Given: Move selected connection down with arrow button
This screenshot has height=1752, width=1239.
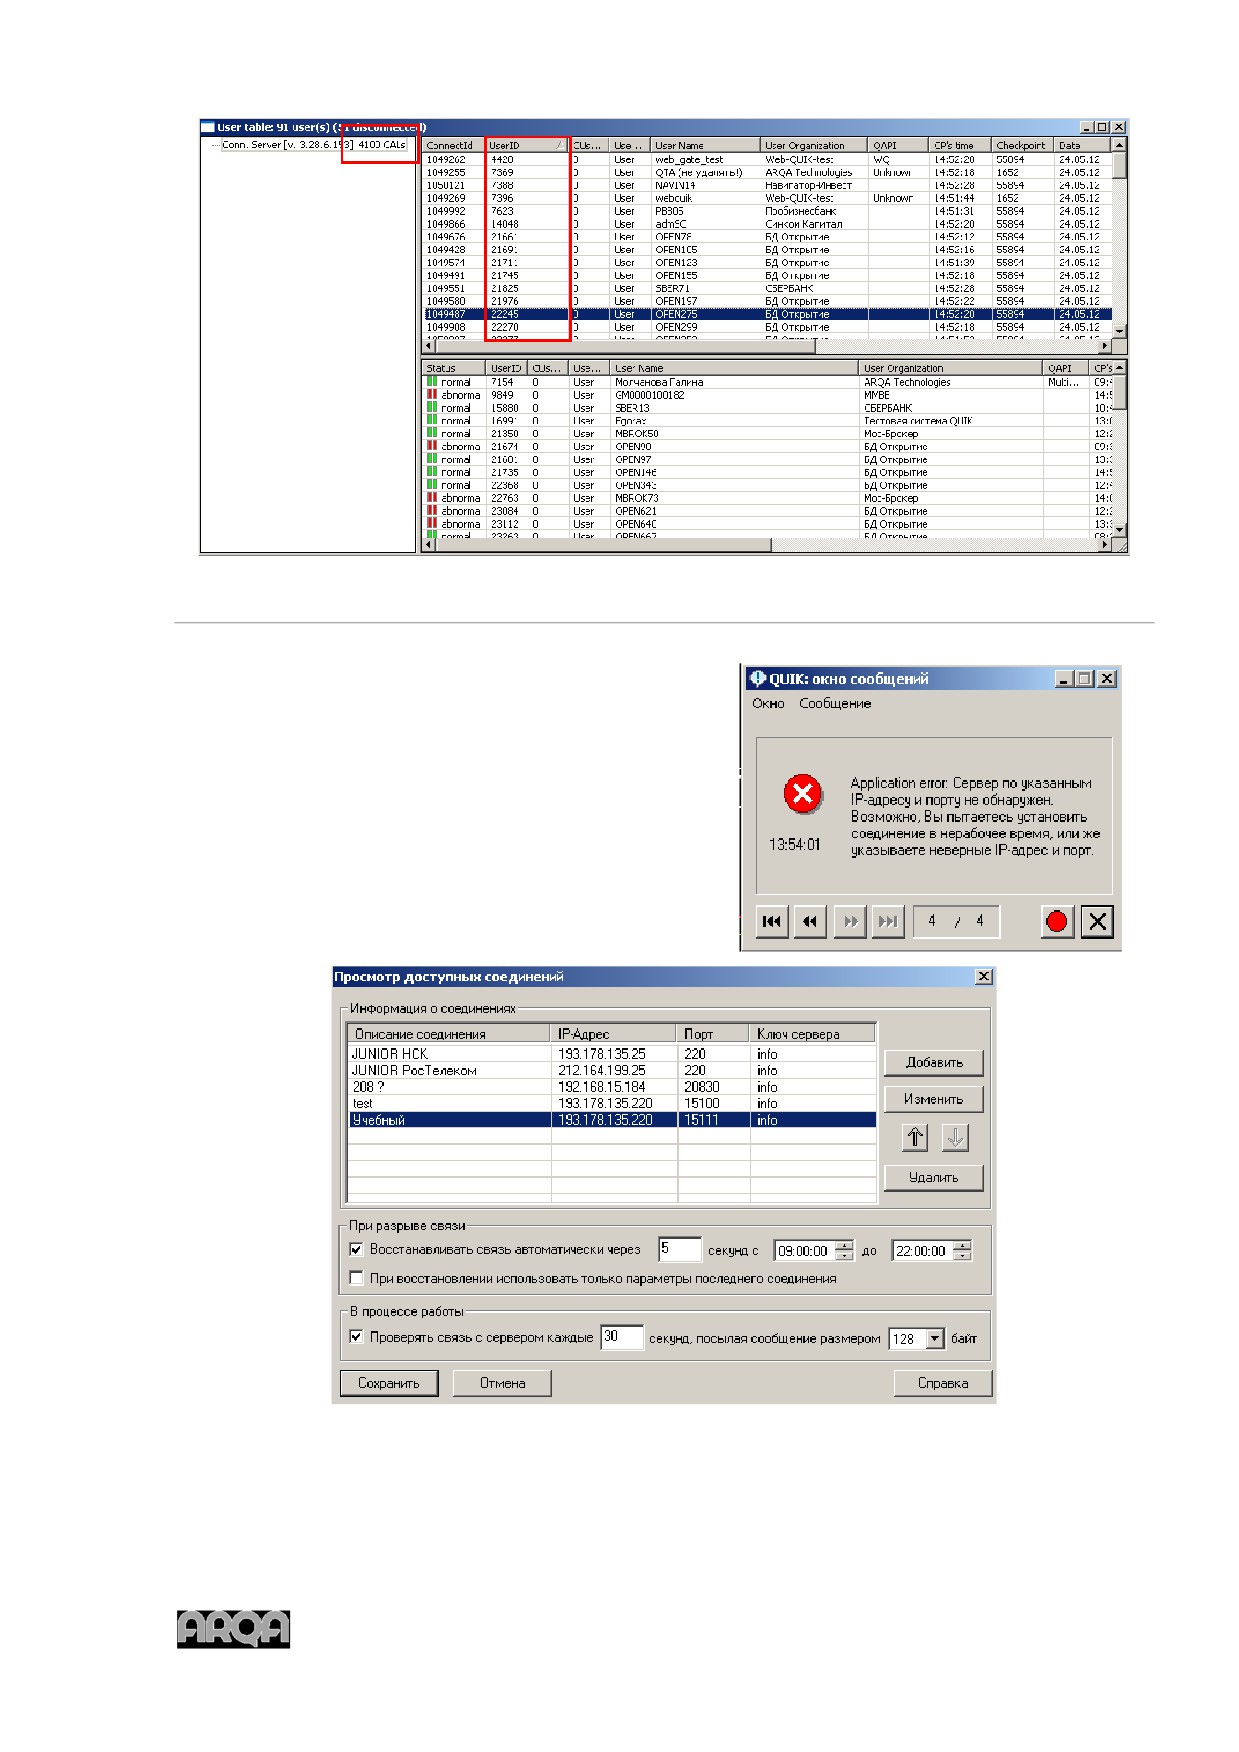Looking at the screenshot, I should click(x=955, y=1138).
